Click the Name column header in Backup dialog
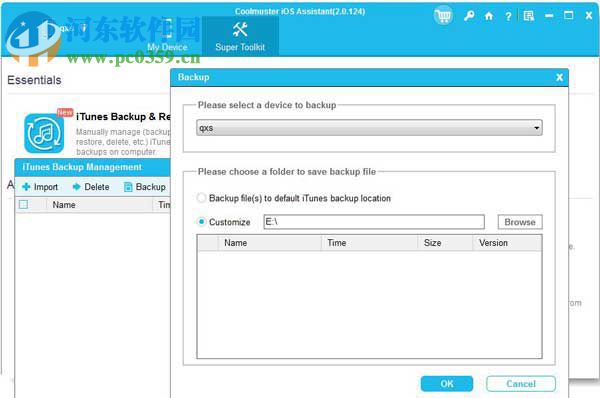Image resolution: width=600 pixels, height=398 pixels. [269, 243]
